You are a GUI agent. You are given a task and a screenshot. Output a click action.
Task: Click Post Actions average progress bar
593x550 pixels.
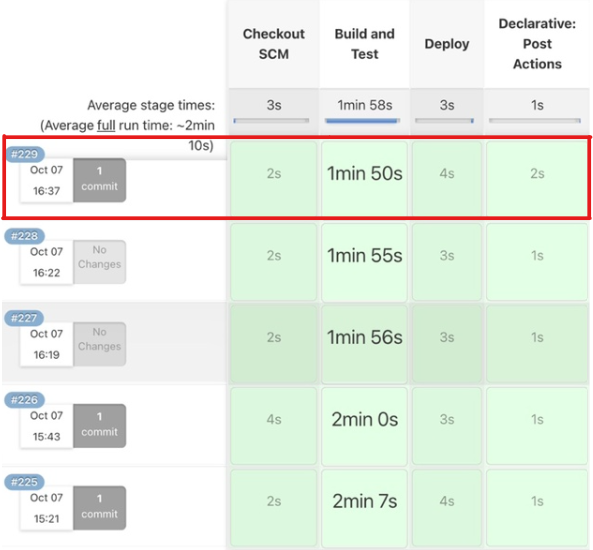coord(535,121)
